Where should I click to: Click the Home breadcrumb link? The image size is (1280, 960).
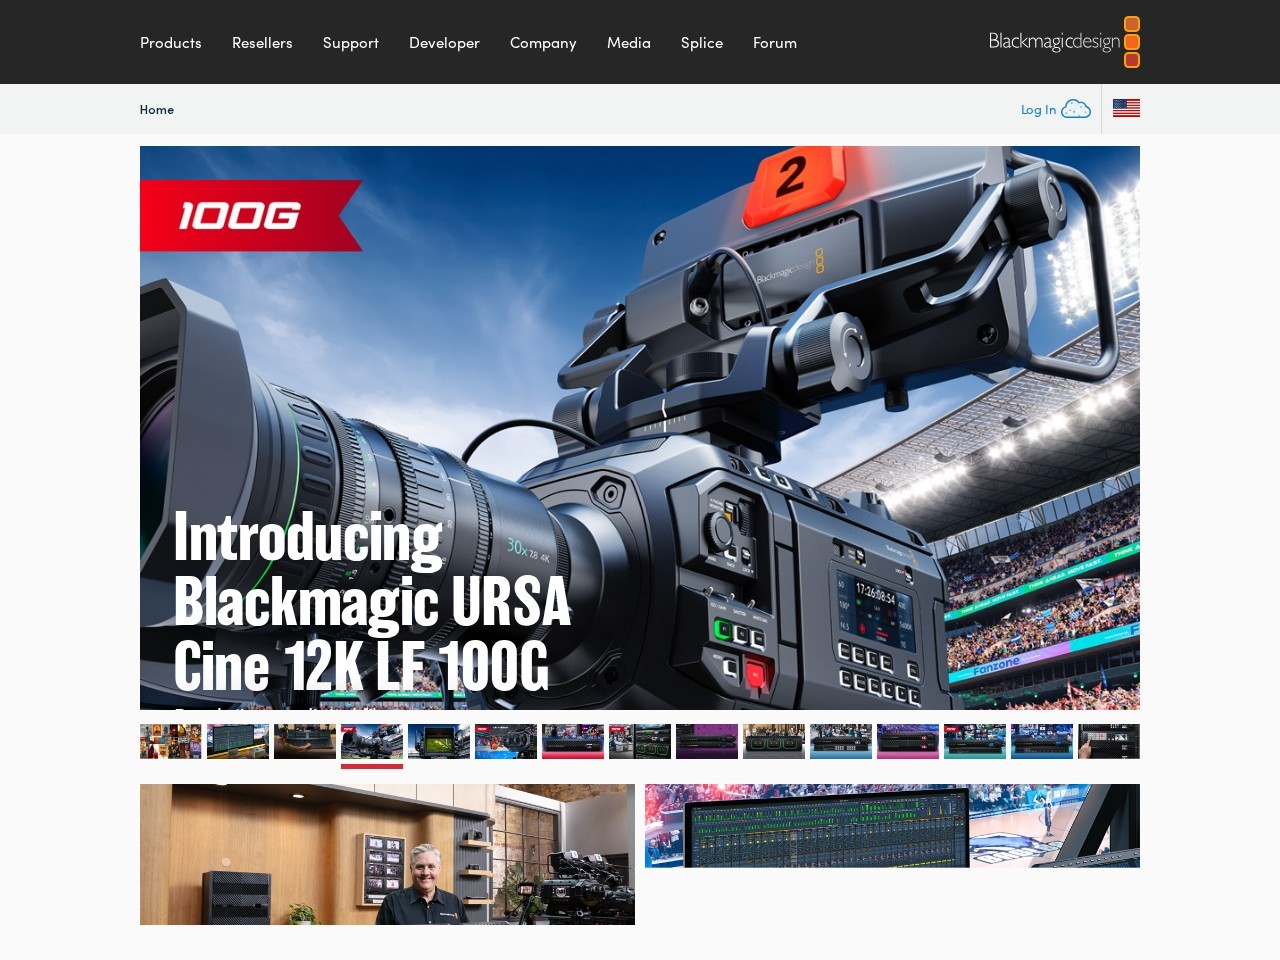pos(157,110)
